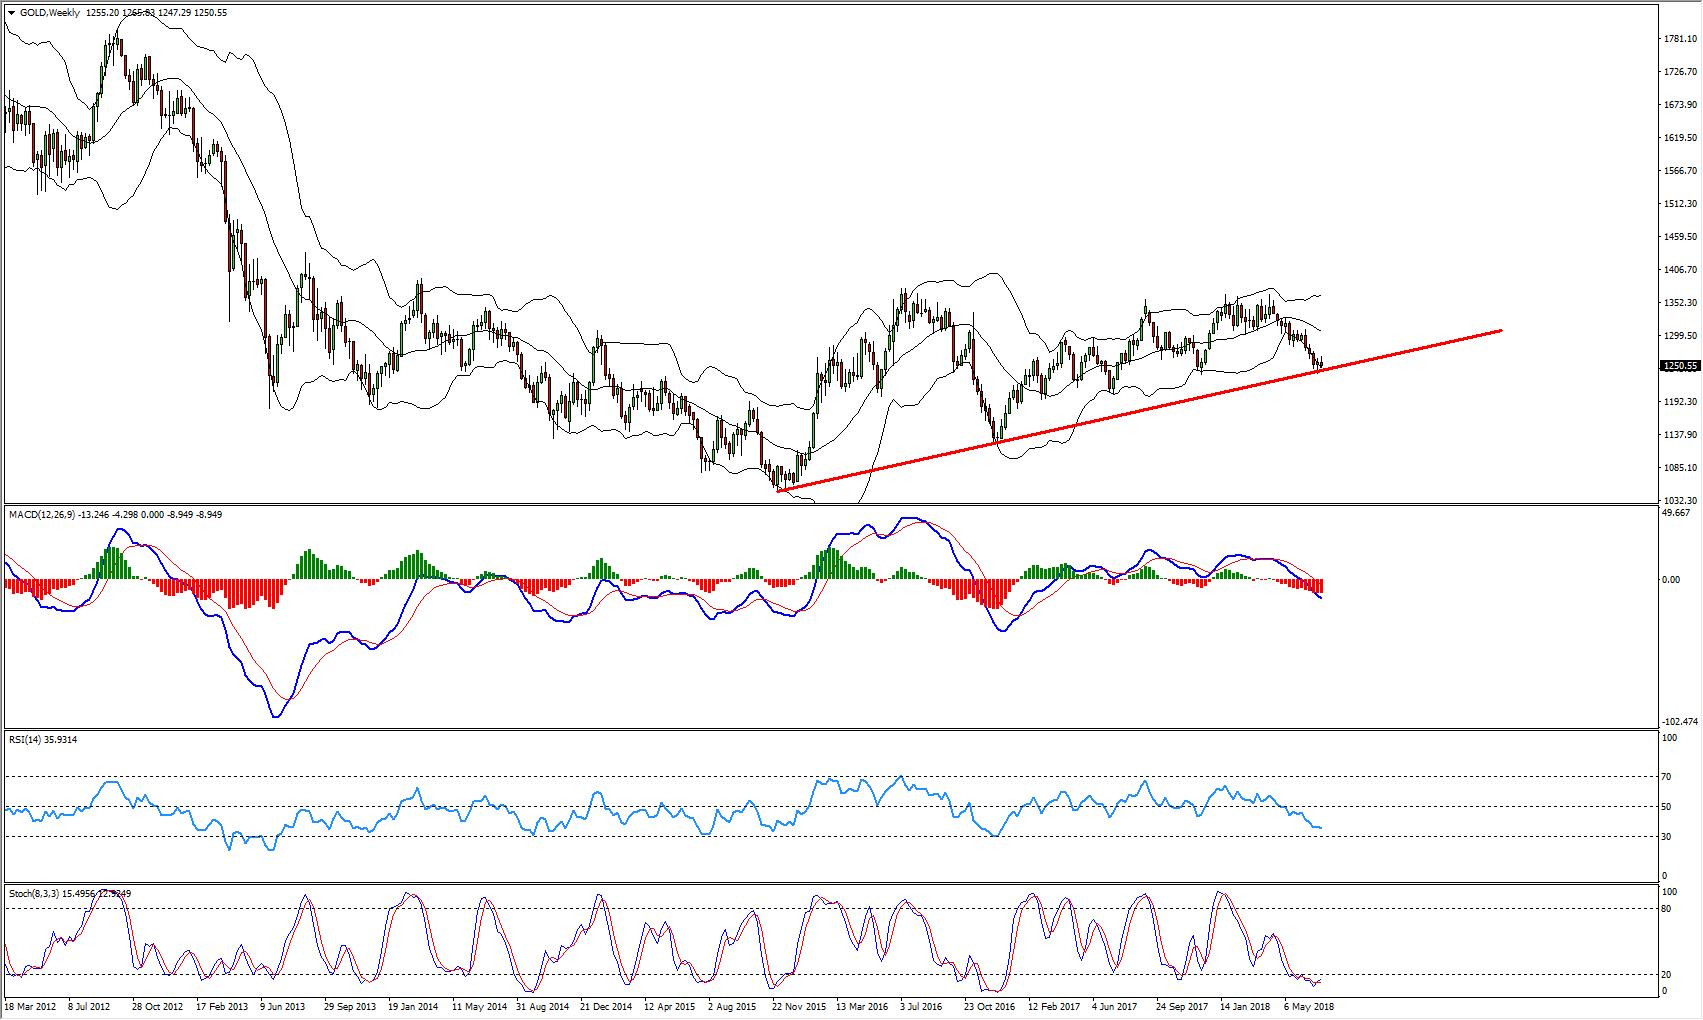The width and height of the screenshot is (1703, 1020).
Task: Click the 1192.30 price scale value
Action: 1680,402
